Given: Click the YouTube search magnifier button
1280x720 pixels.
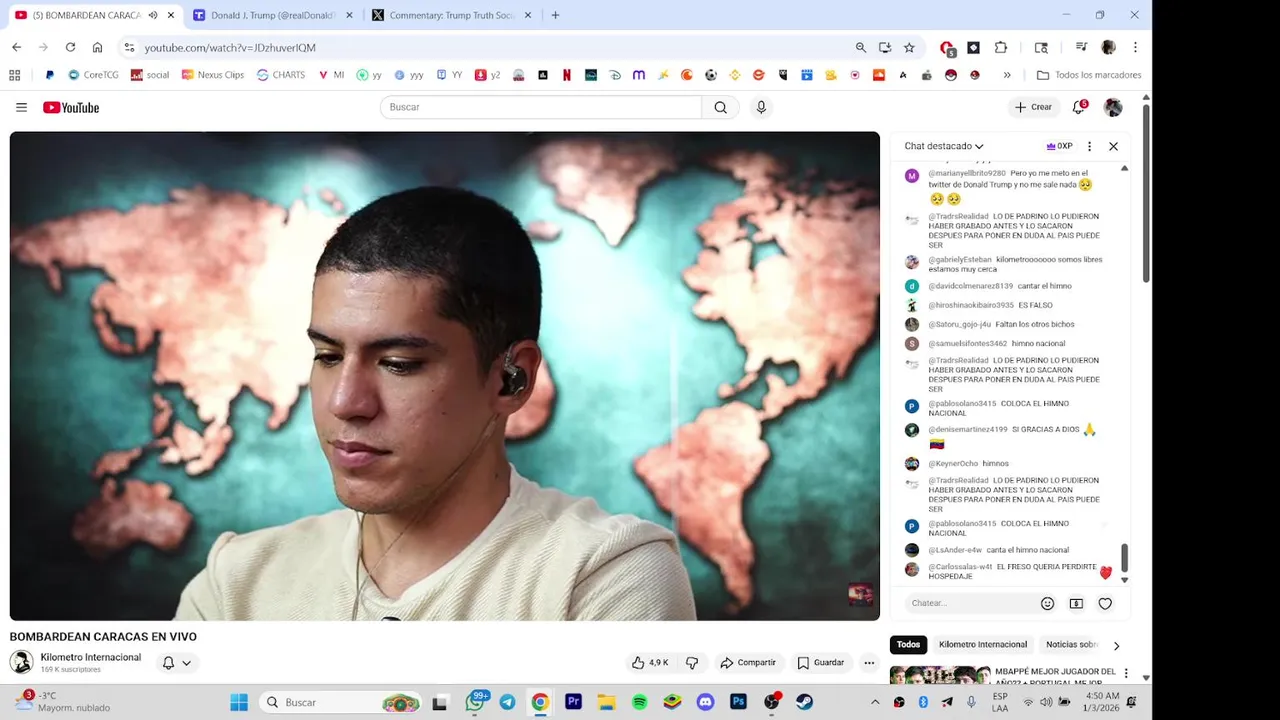Looking at the screenshot, I should [x=720, y=107].
